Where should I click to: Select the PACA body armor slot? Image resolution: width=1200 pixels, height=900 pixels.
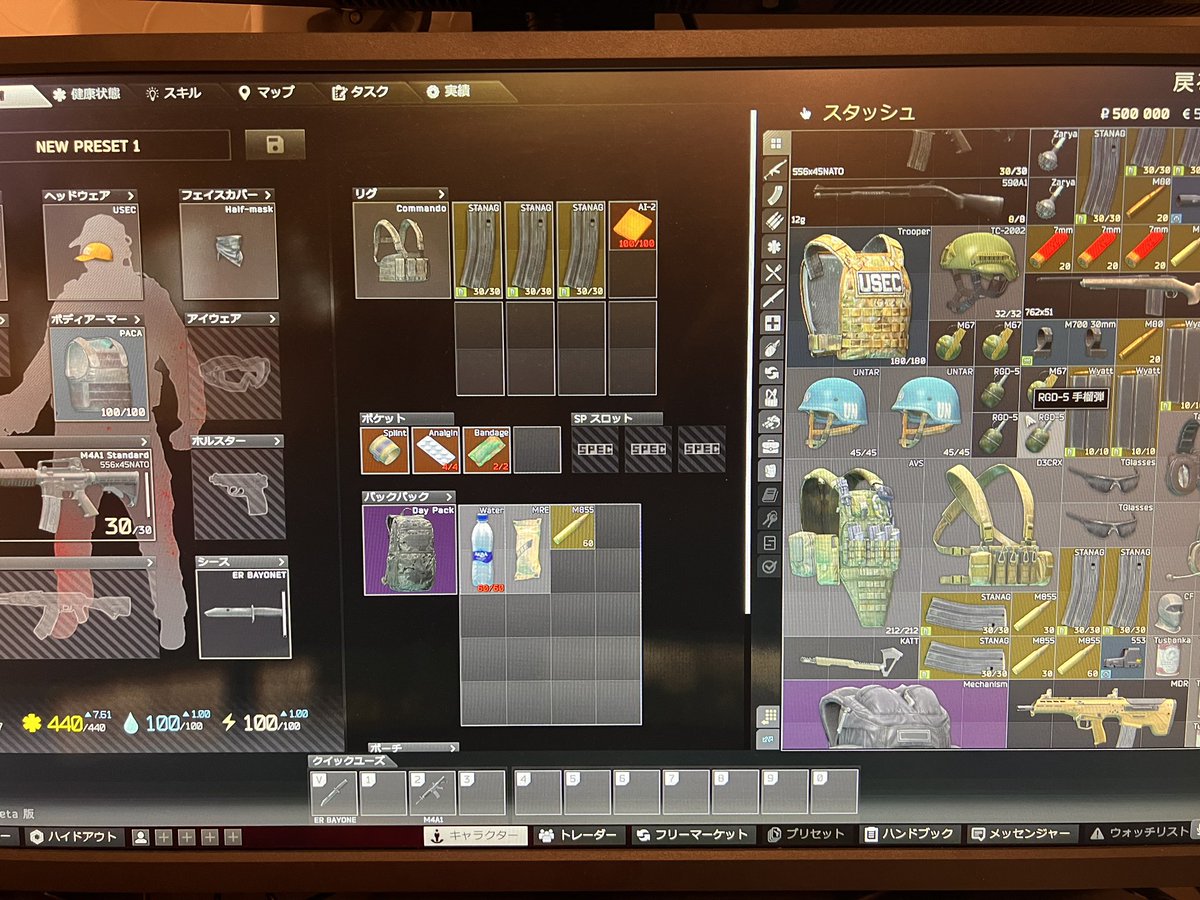(x=98, y=373)
